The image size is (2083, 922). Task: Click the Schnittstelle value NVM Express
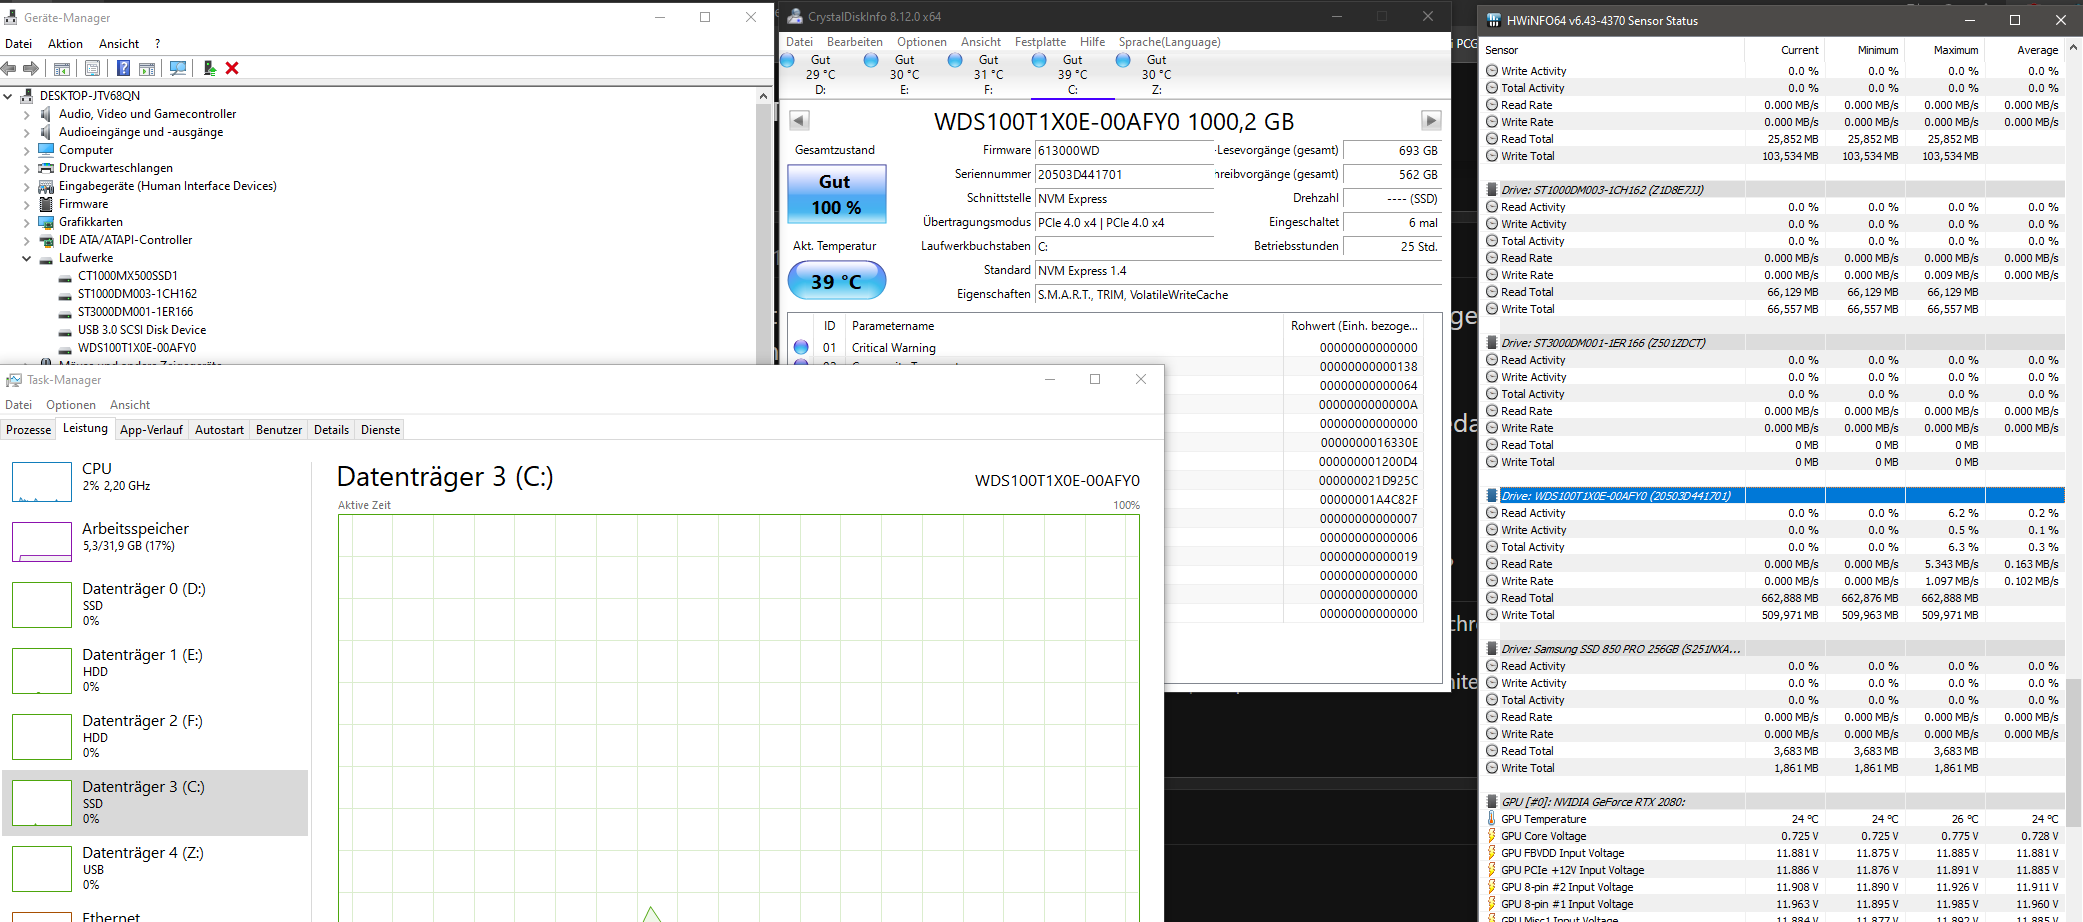[x=1124, y=199]
